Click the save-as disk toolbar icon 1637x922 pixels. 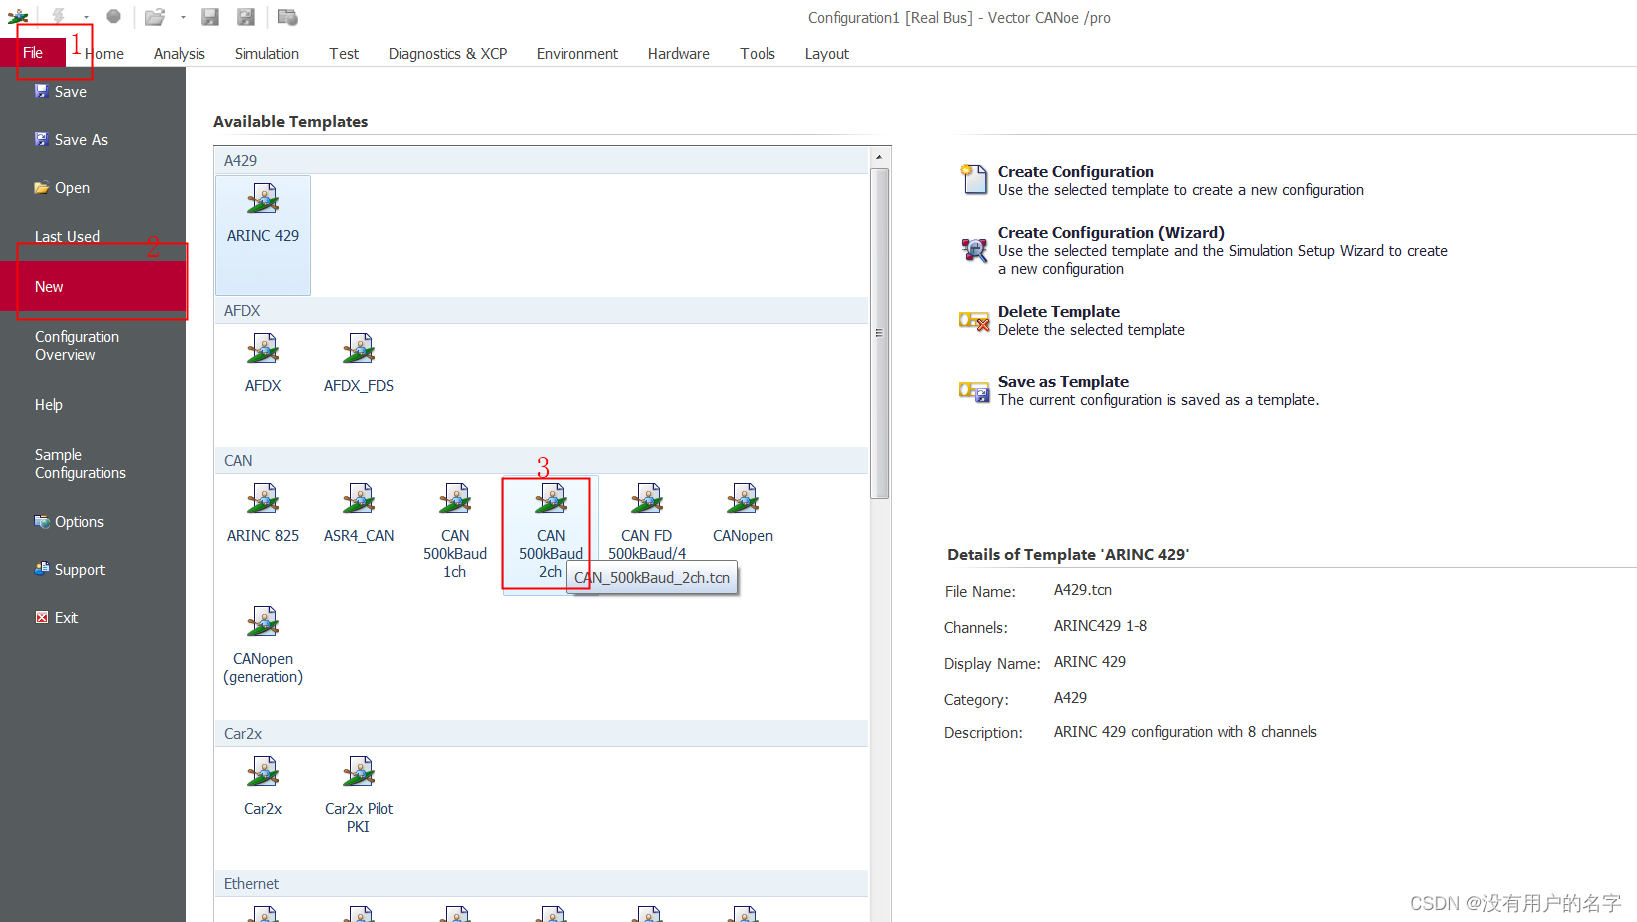pyautogui.click(x=246, y=17)
